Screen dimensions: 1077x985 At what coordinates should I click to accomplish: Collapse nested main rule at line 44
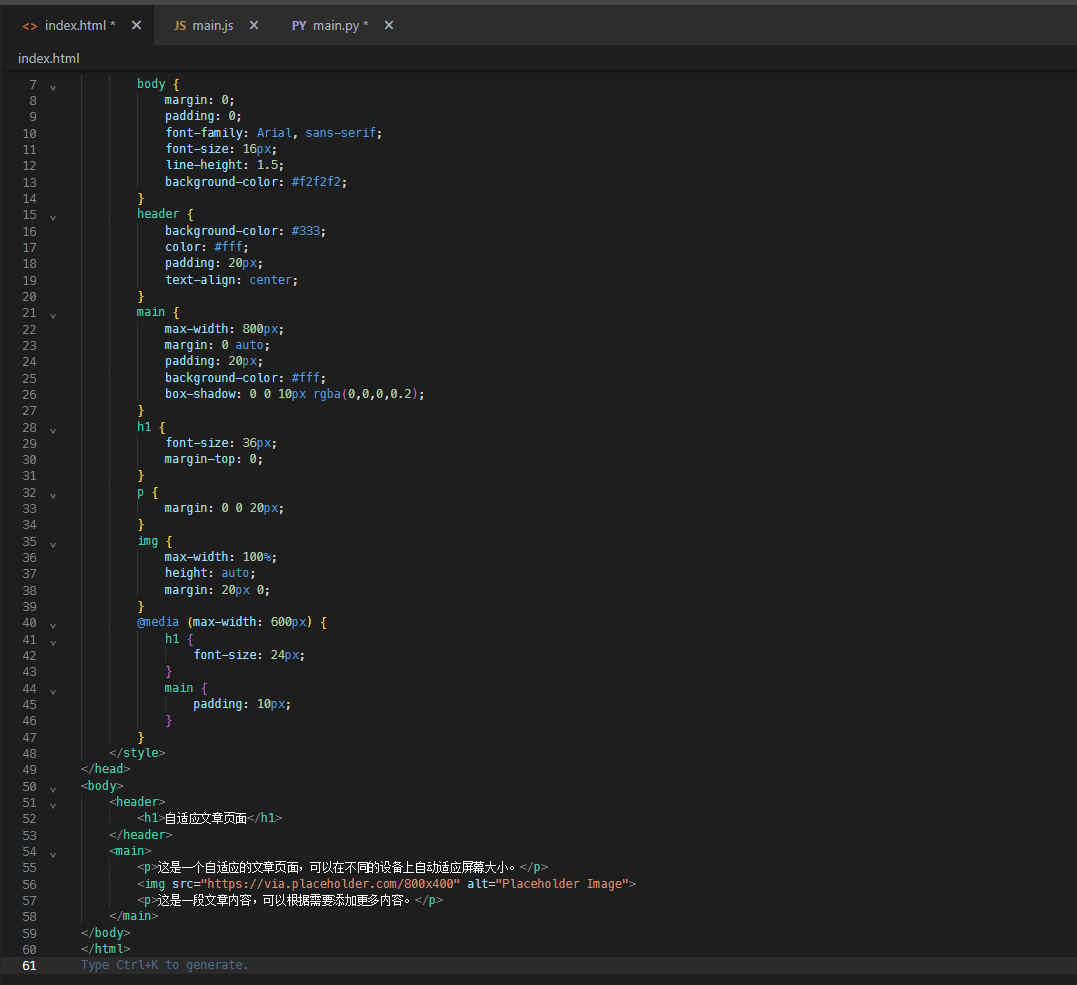coord(53,692)
